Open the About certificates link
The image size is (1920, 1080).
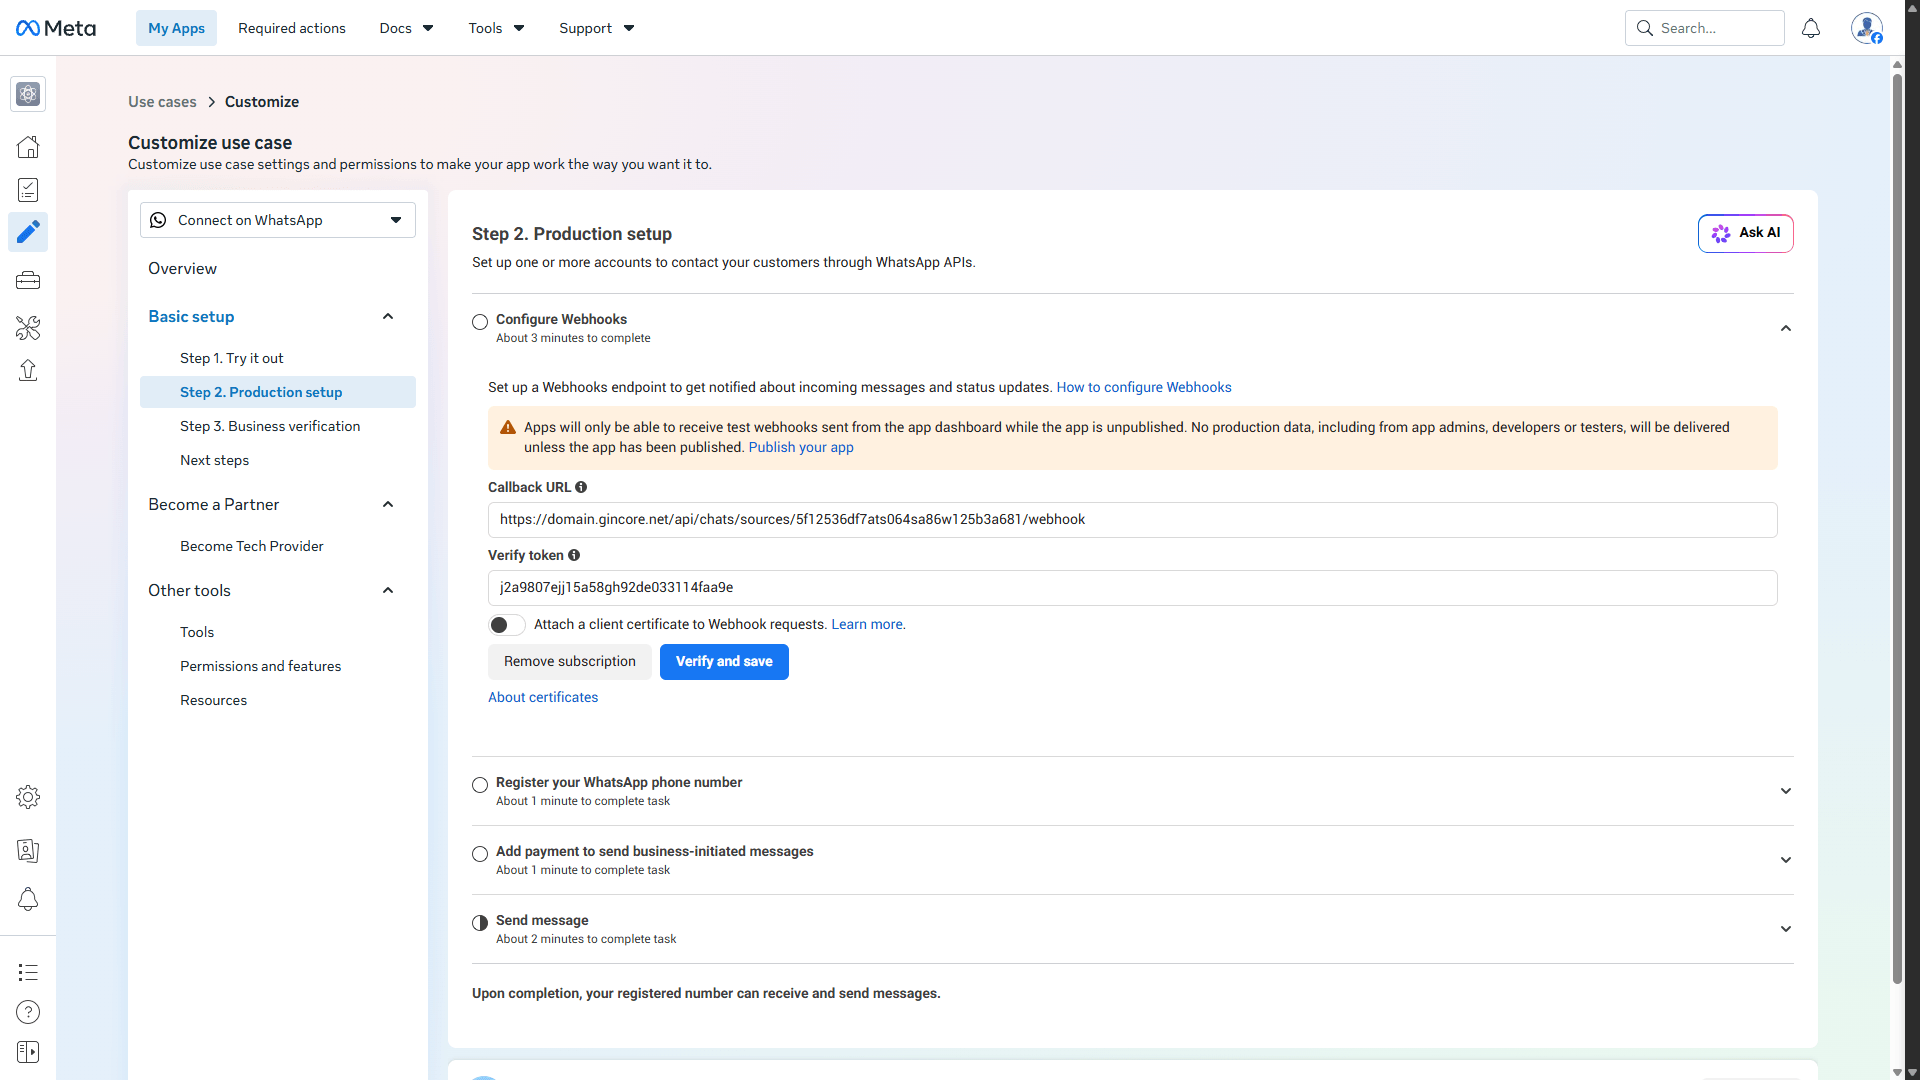[x=543, y=697]
